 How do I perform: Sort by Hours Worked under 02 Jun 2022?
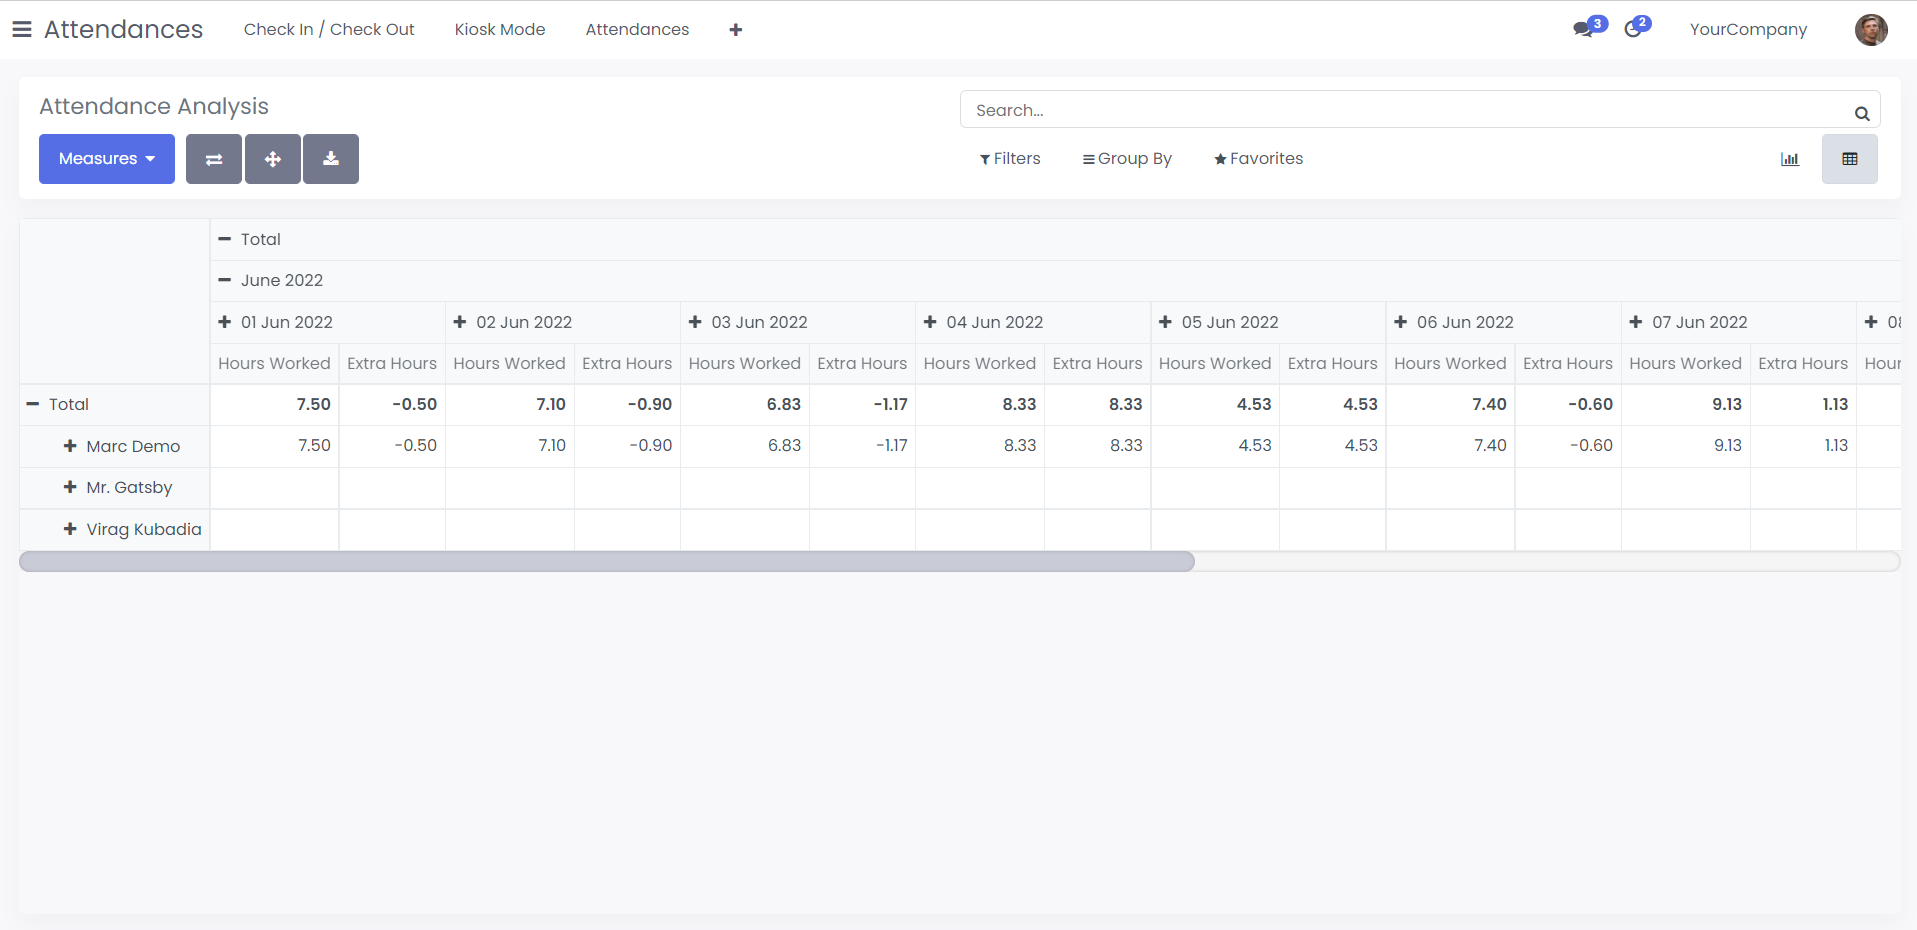(509, 363)
